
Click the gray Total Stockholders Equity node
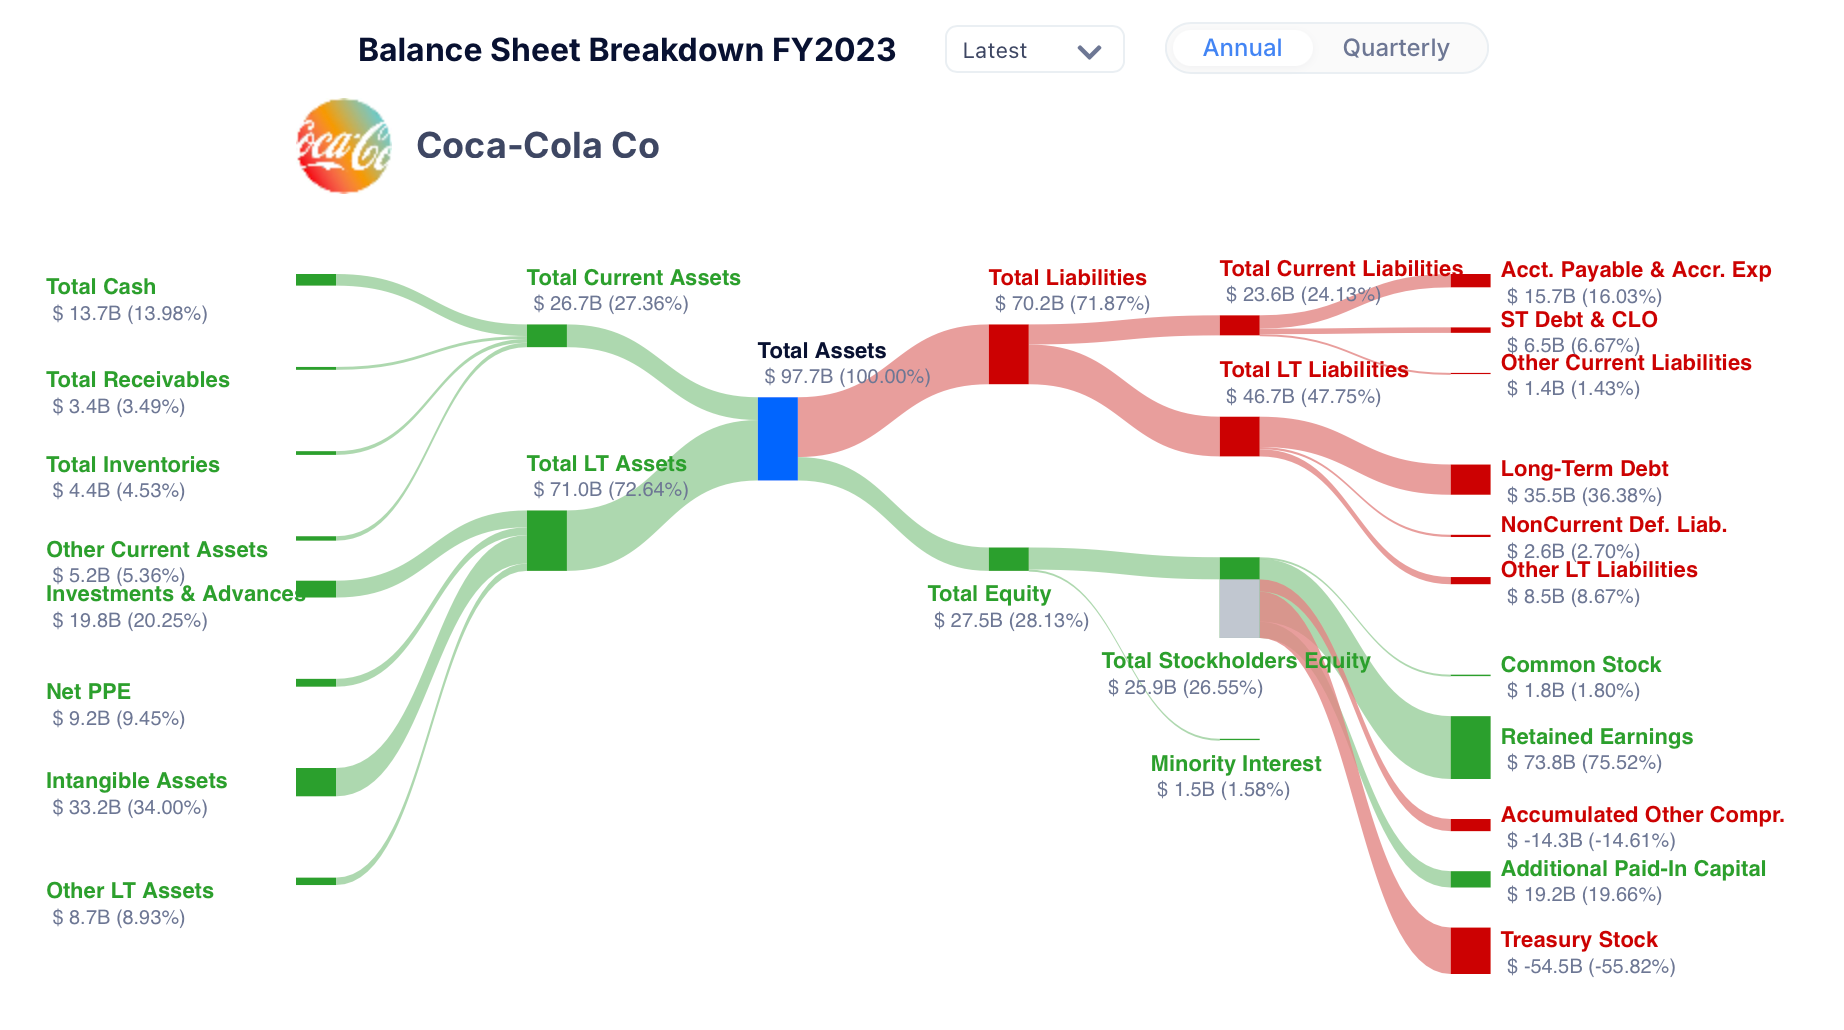1239,608
